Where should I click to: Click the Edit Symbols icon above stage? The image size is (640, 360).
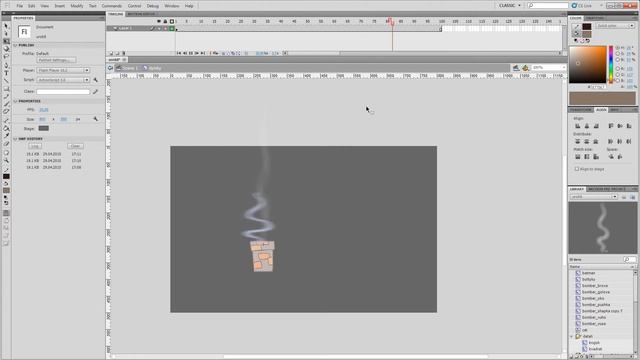click(525, 68)
